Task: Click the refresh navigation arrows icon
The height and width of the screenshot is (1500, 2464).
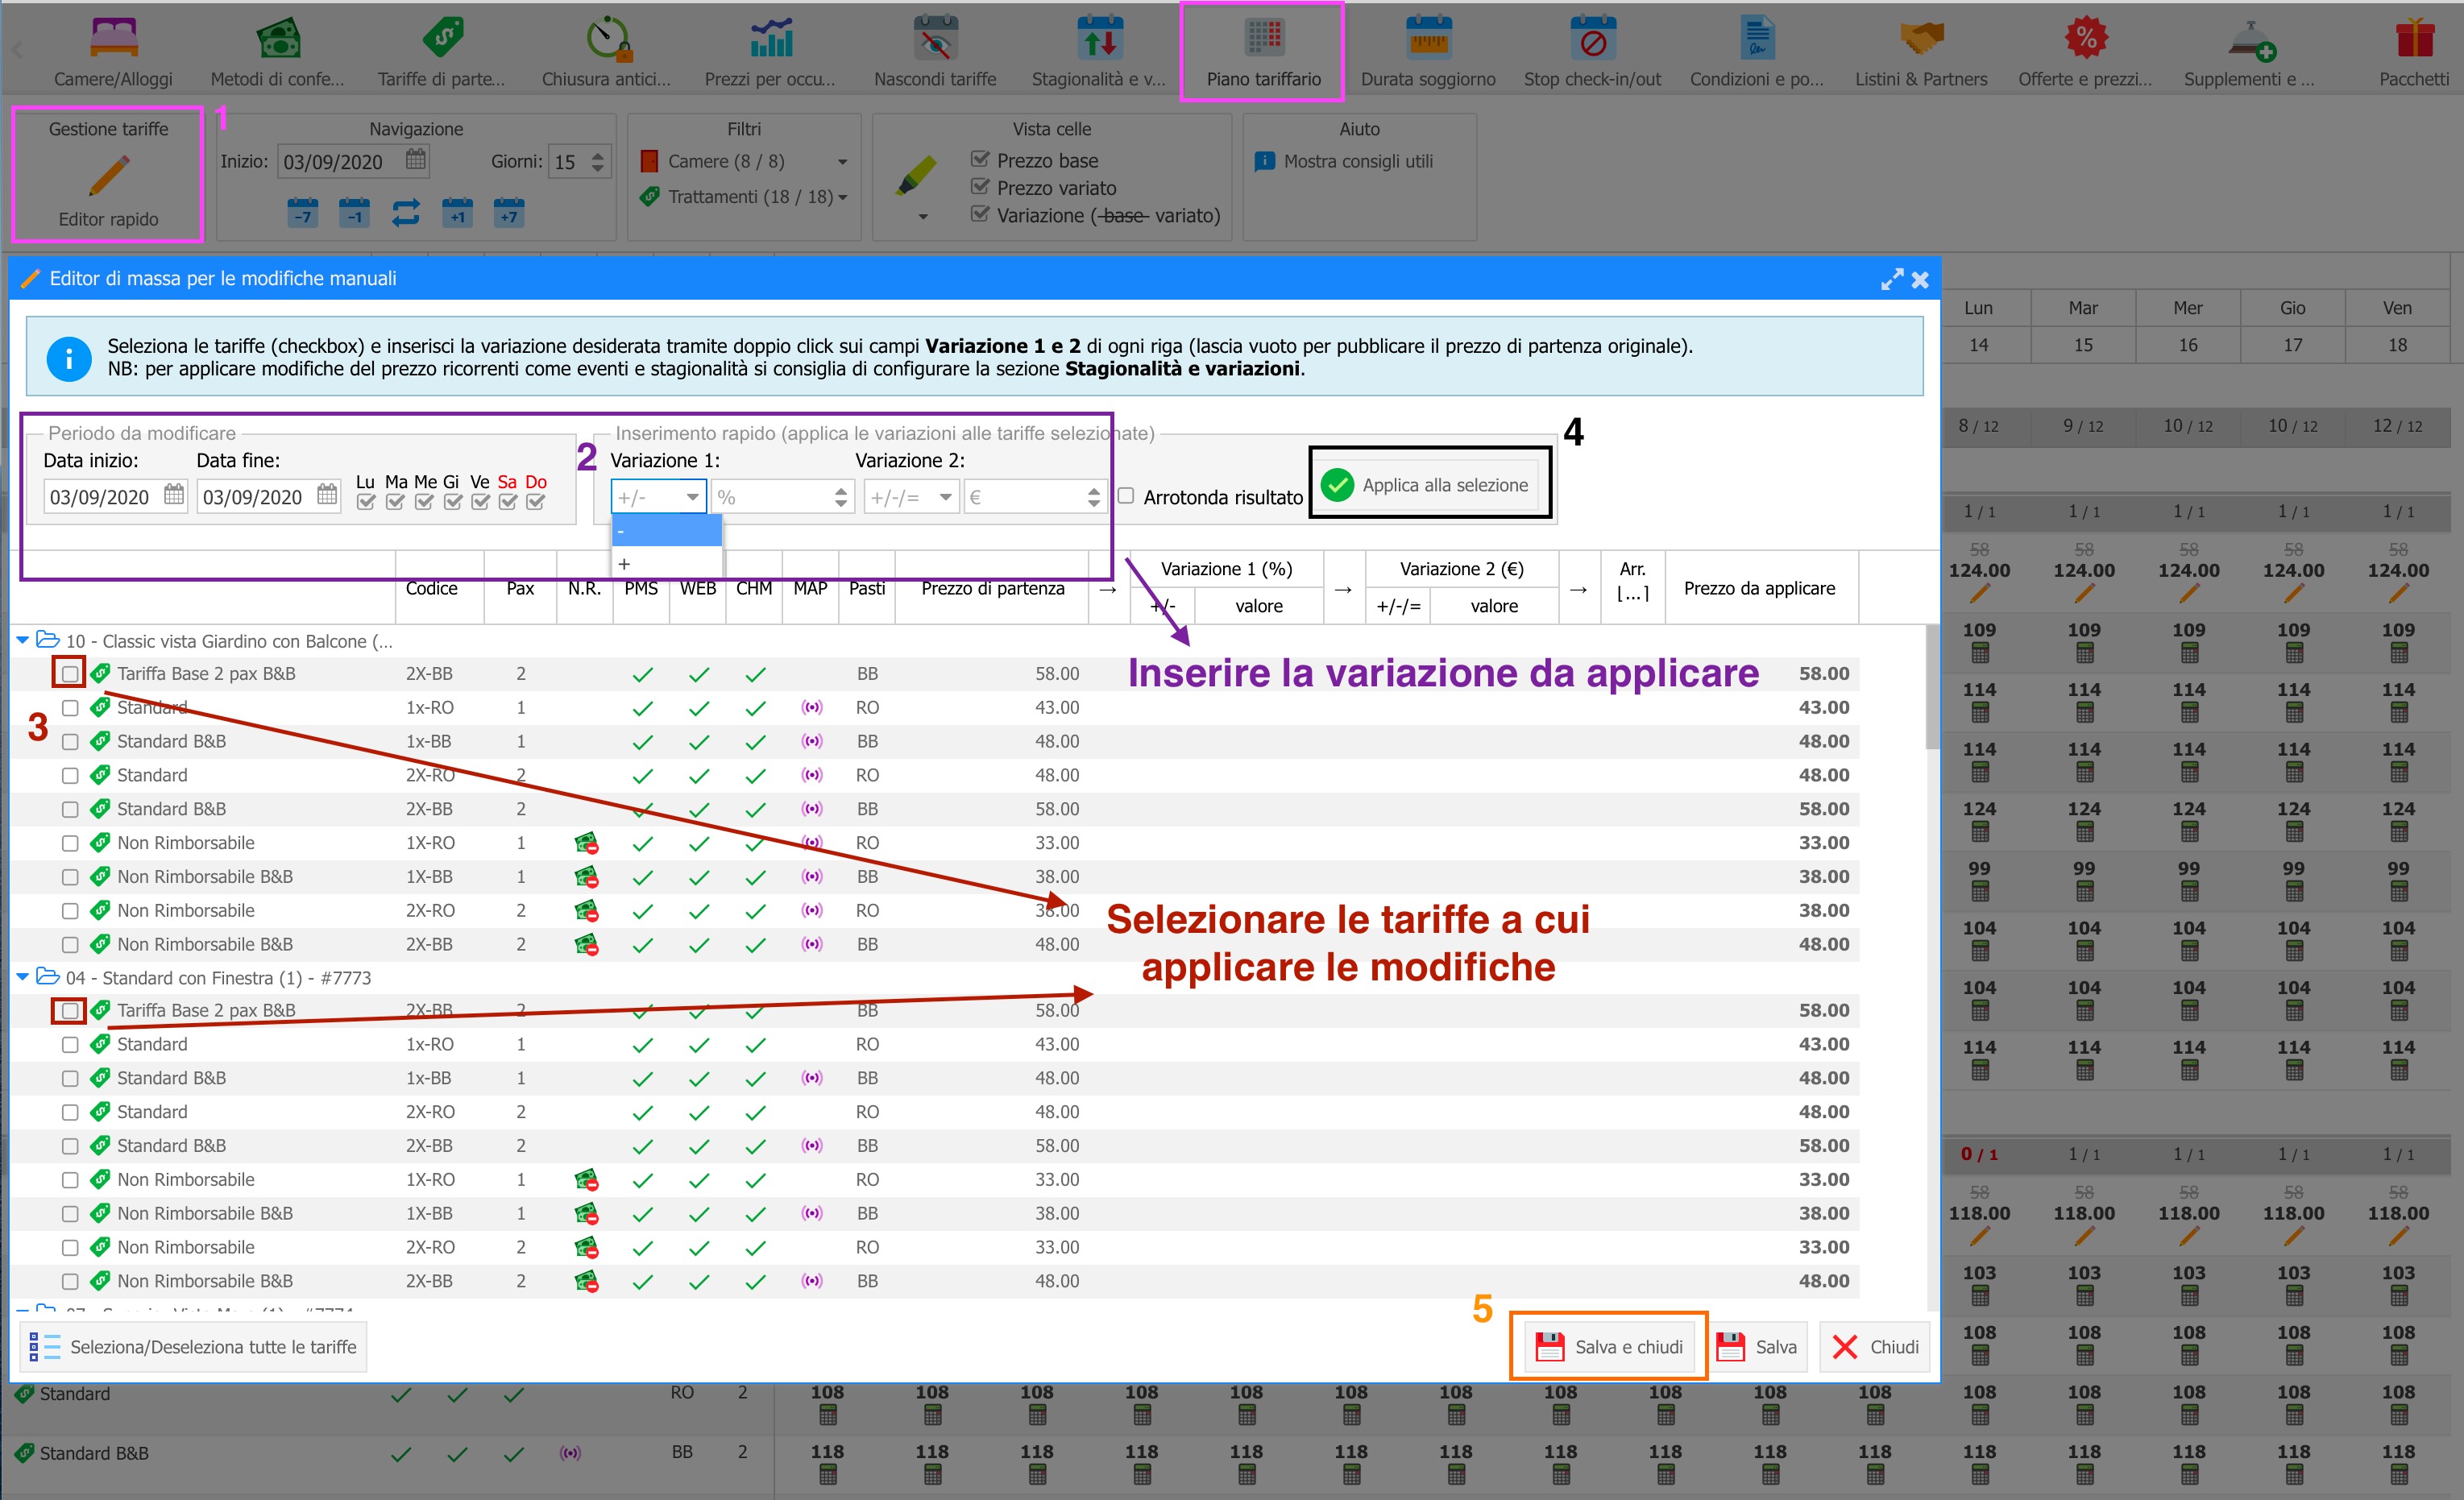Action: (x=406, y=213)
